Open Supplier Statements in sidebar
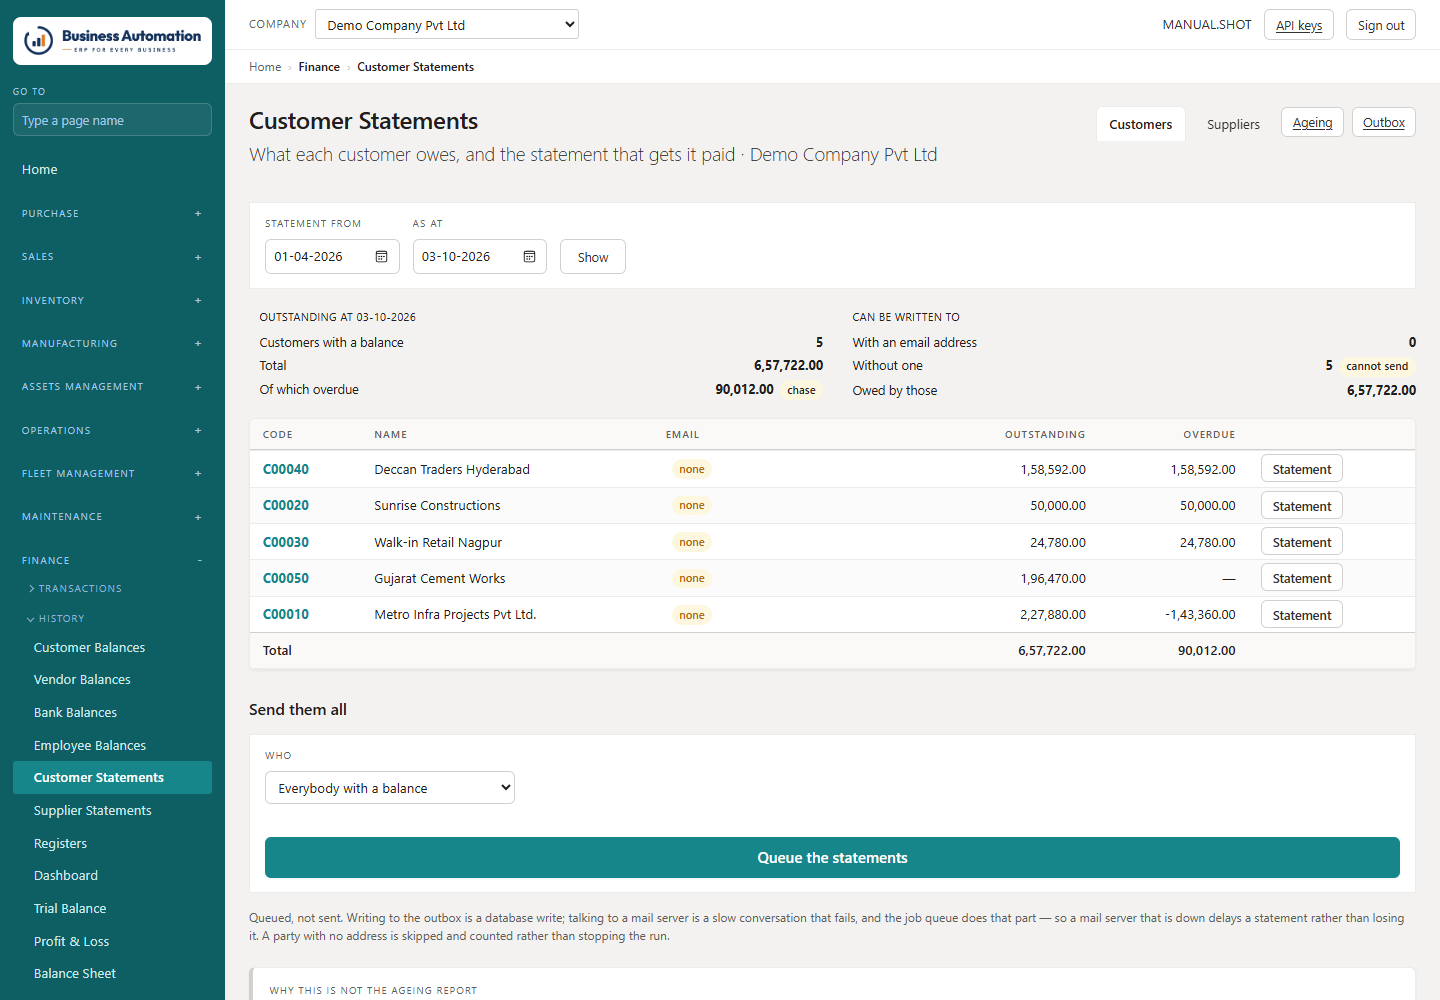 pos(112,811)
